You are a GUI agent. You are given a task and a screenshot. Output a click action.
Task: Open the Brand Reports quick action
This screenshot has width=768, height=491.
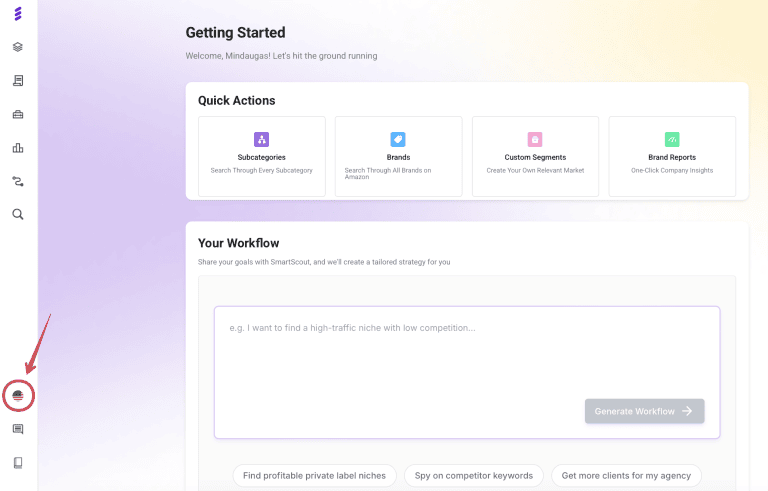tap(671, 157)
